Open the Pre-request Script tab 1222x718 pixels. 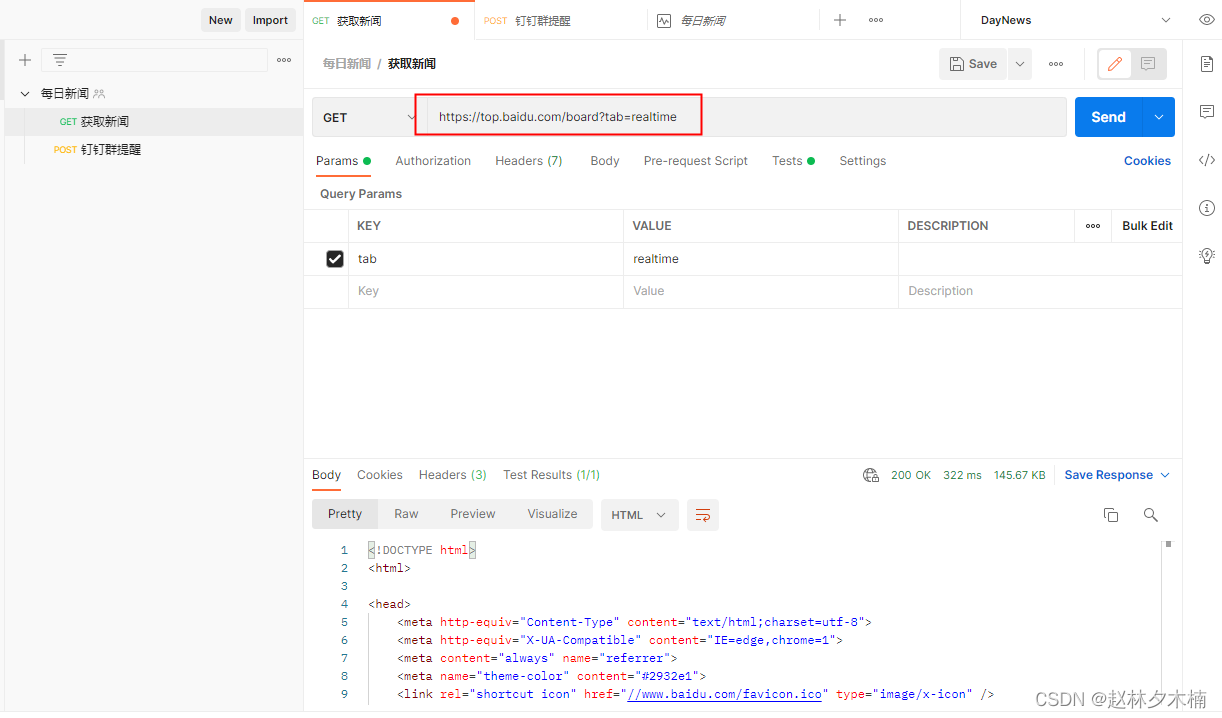696,161
